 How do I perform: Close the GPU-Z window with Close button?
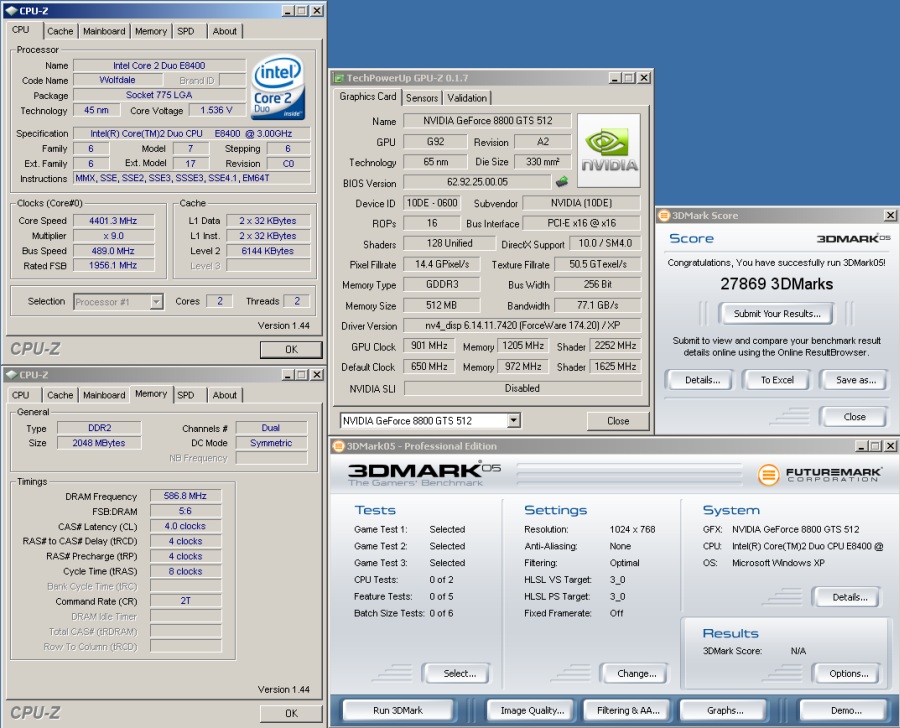[x=618, y=421]
